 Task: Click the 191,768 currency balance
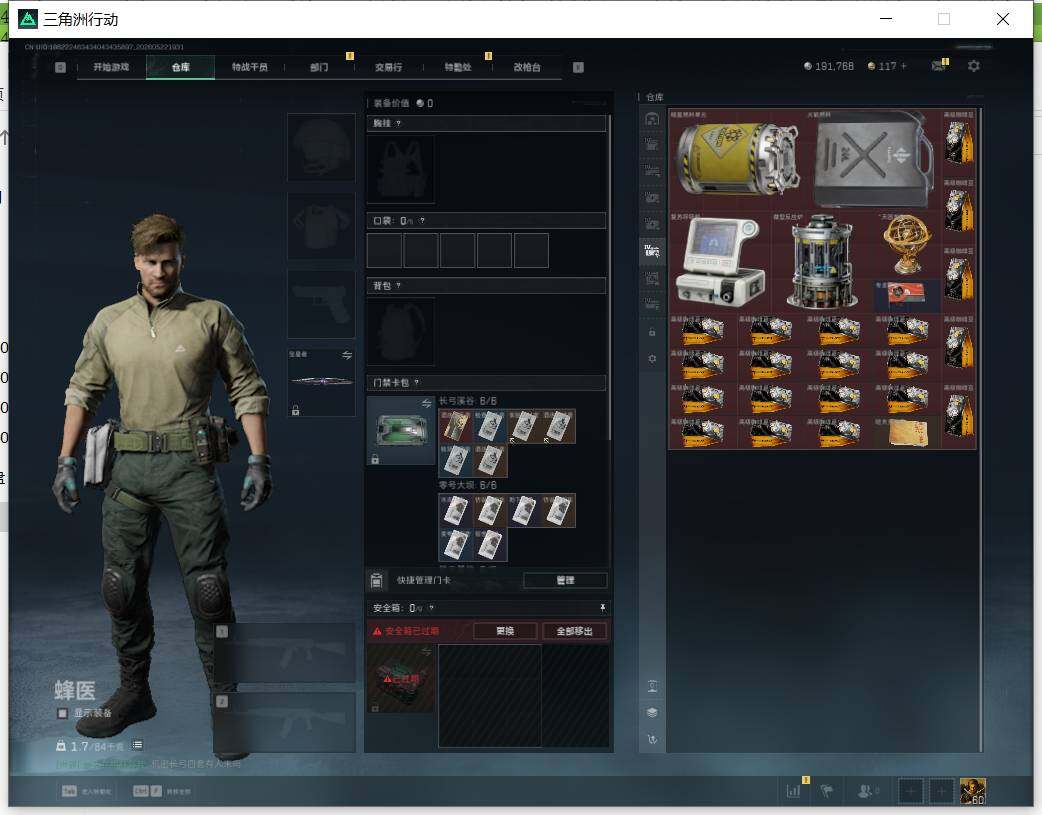click(x=829, y=66)
